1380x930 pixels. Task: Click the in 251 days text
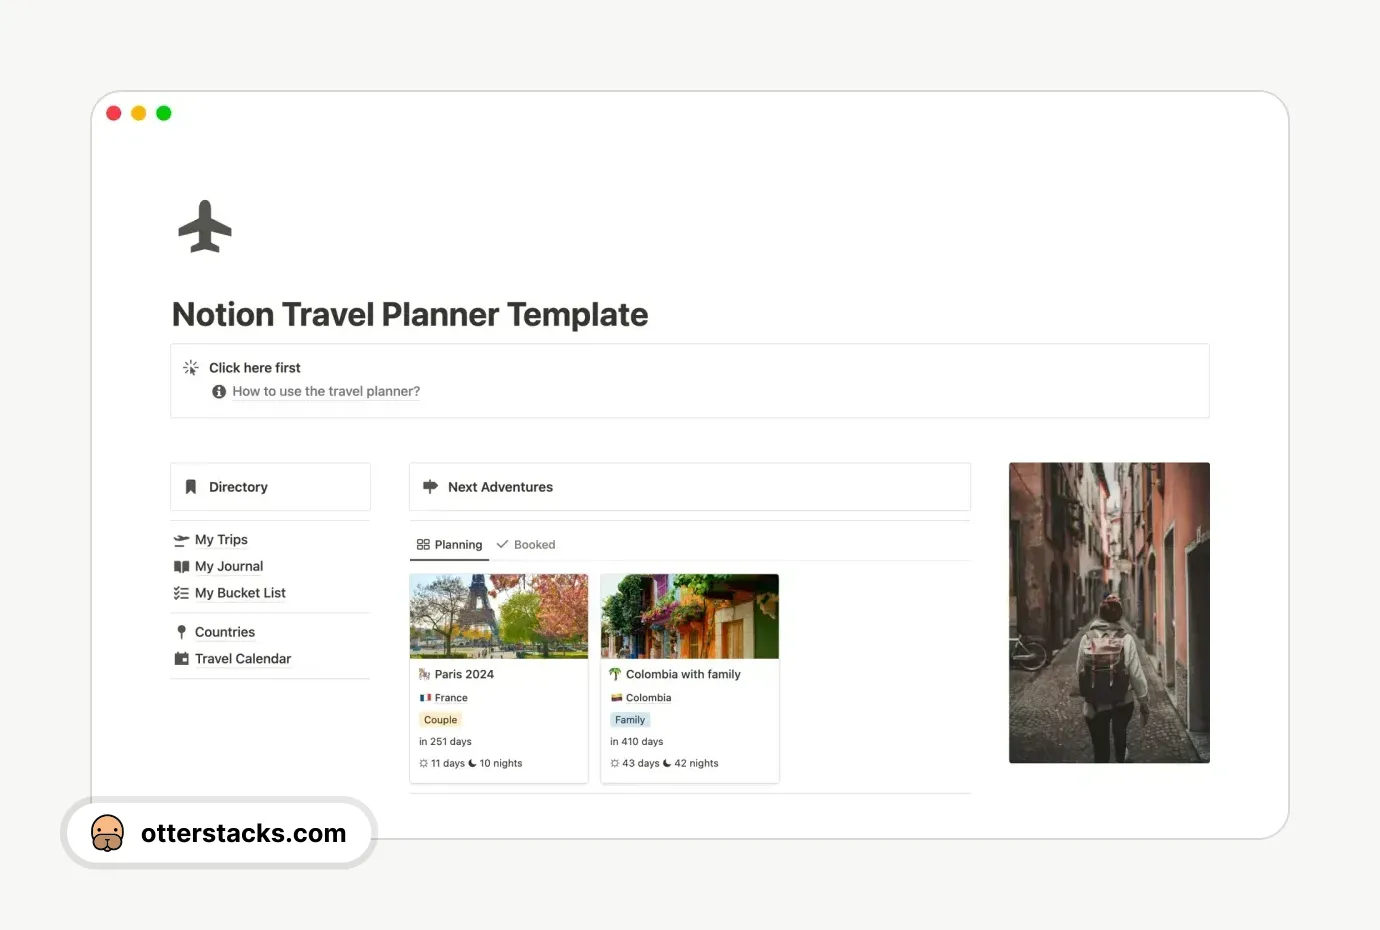pos(445,742)
